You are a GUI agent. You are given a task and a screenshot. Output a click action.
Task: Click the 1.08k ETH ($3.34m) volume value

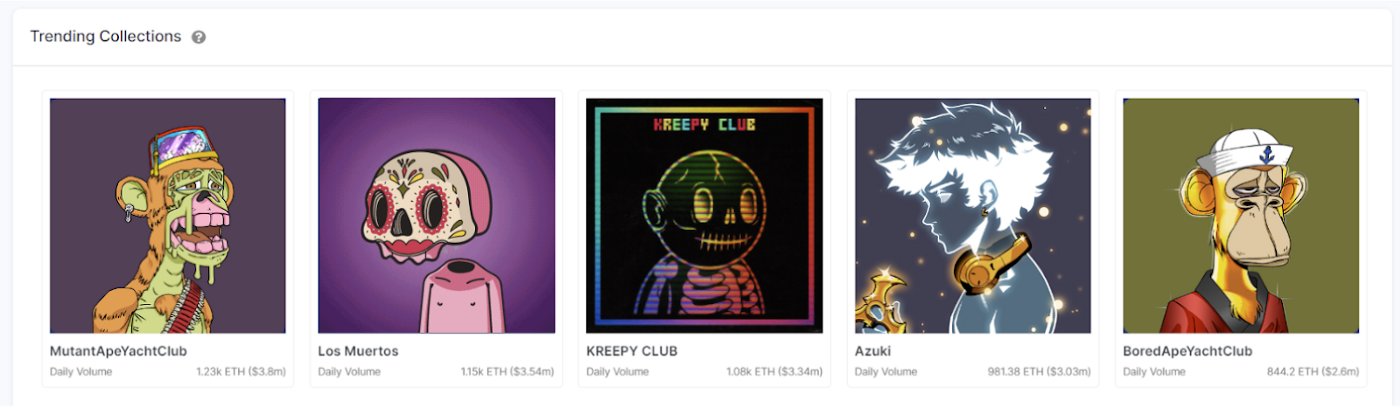coord(774,372)
